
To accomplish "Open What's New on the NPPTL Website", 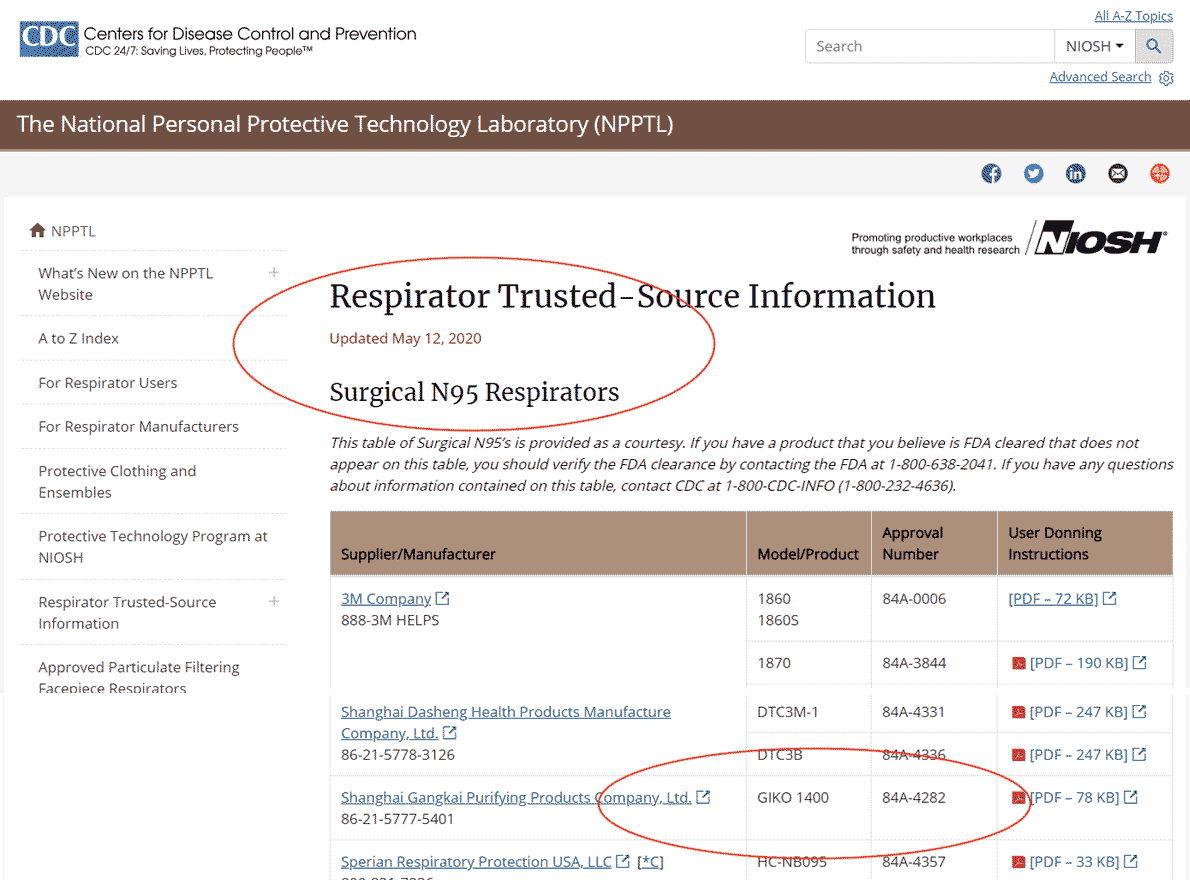I will [126, 284].
